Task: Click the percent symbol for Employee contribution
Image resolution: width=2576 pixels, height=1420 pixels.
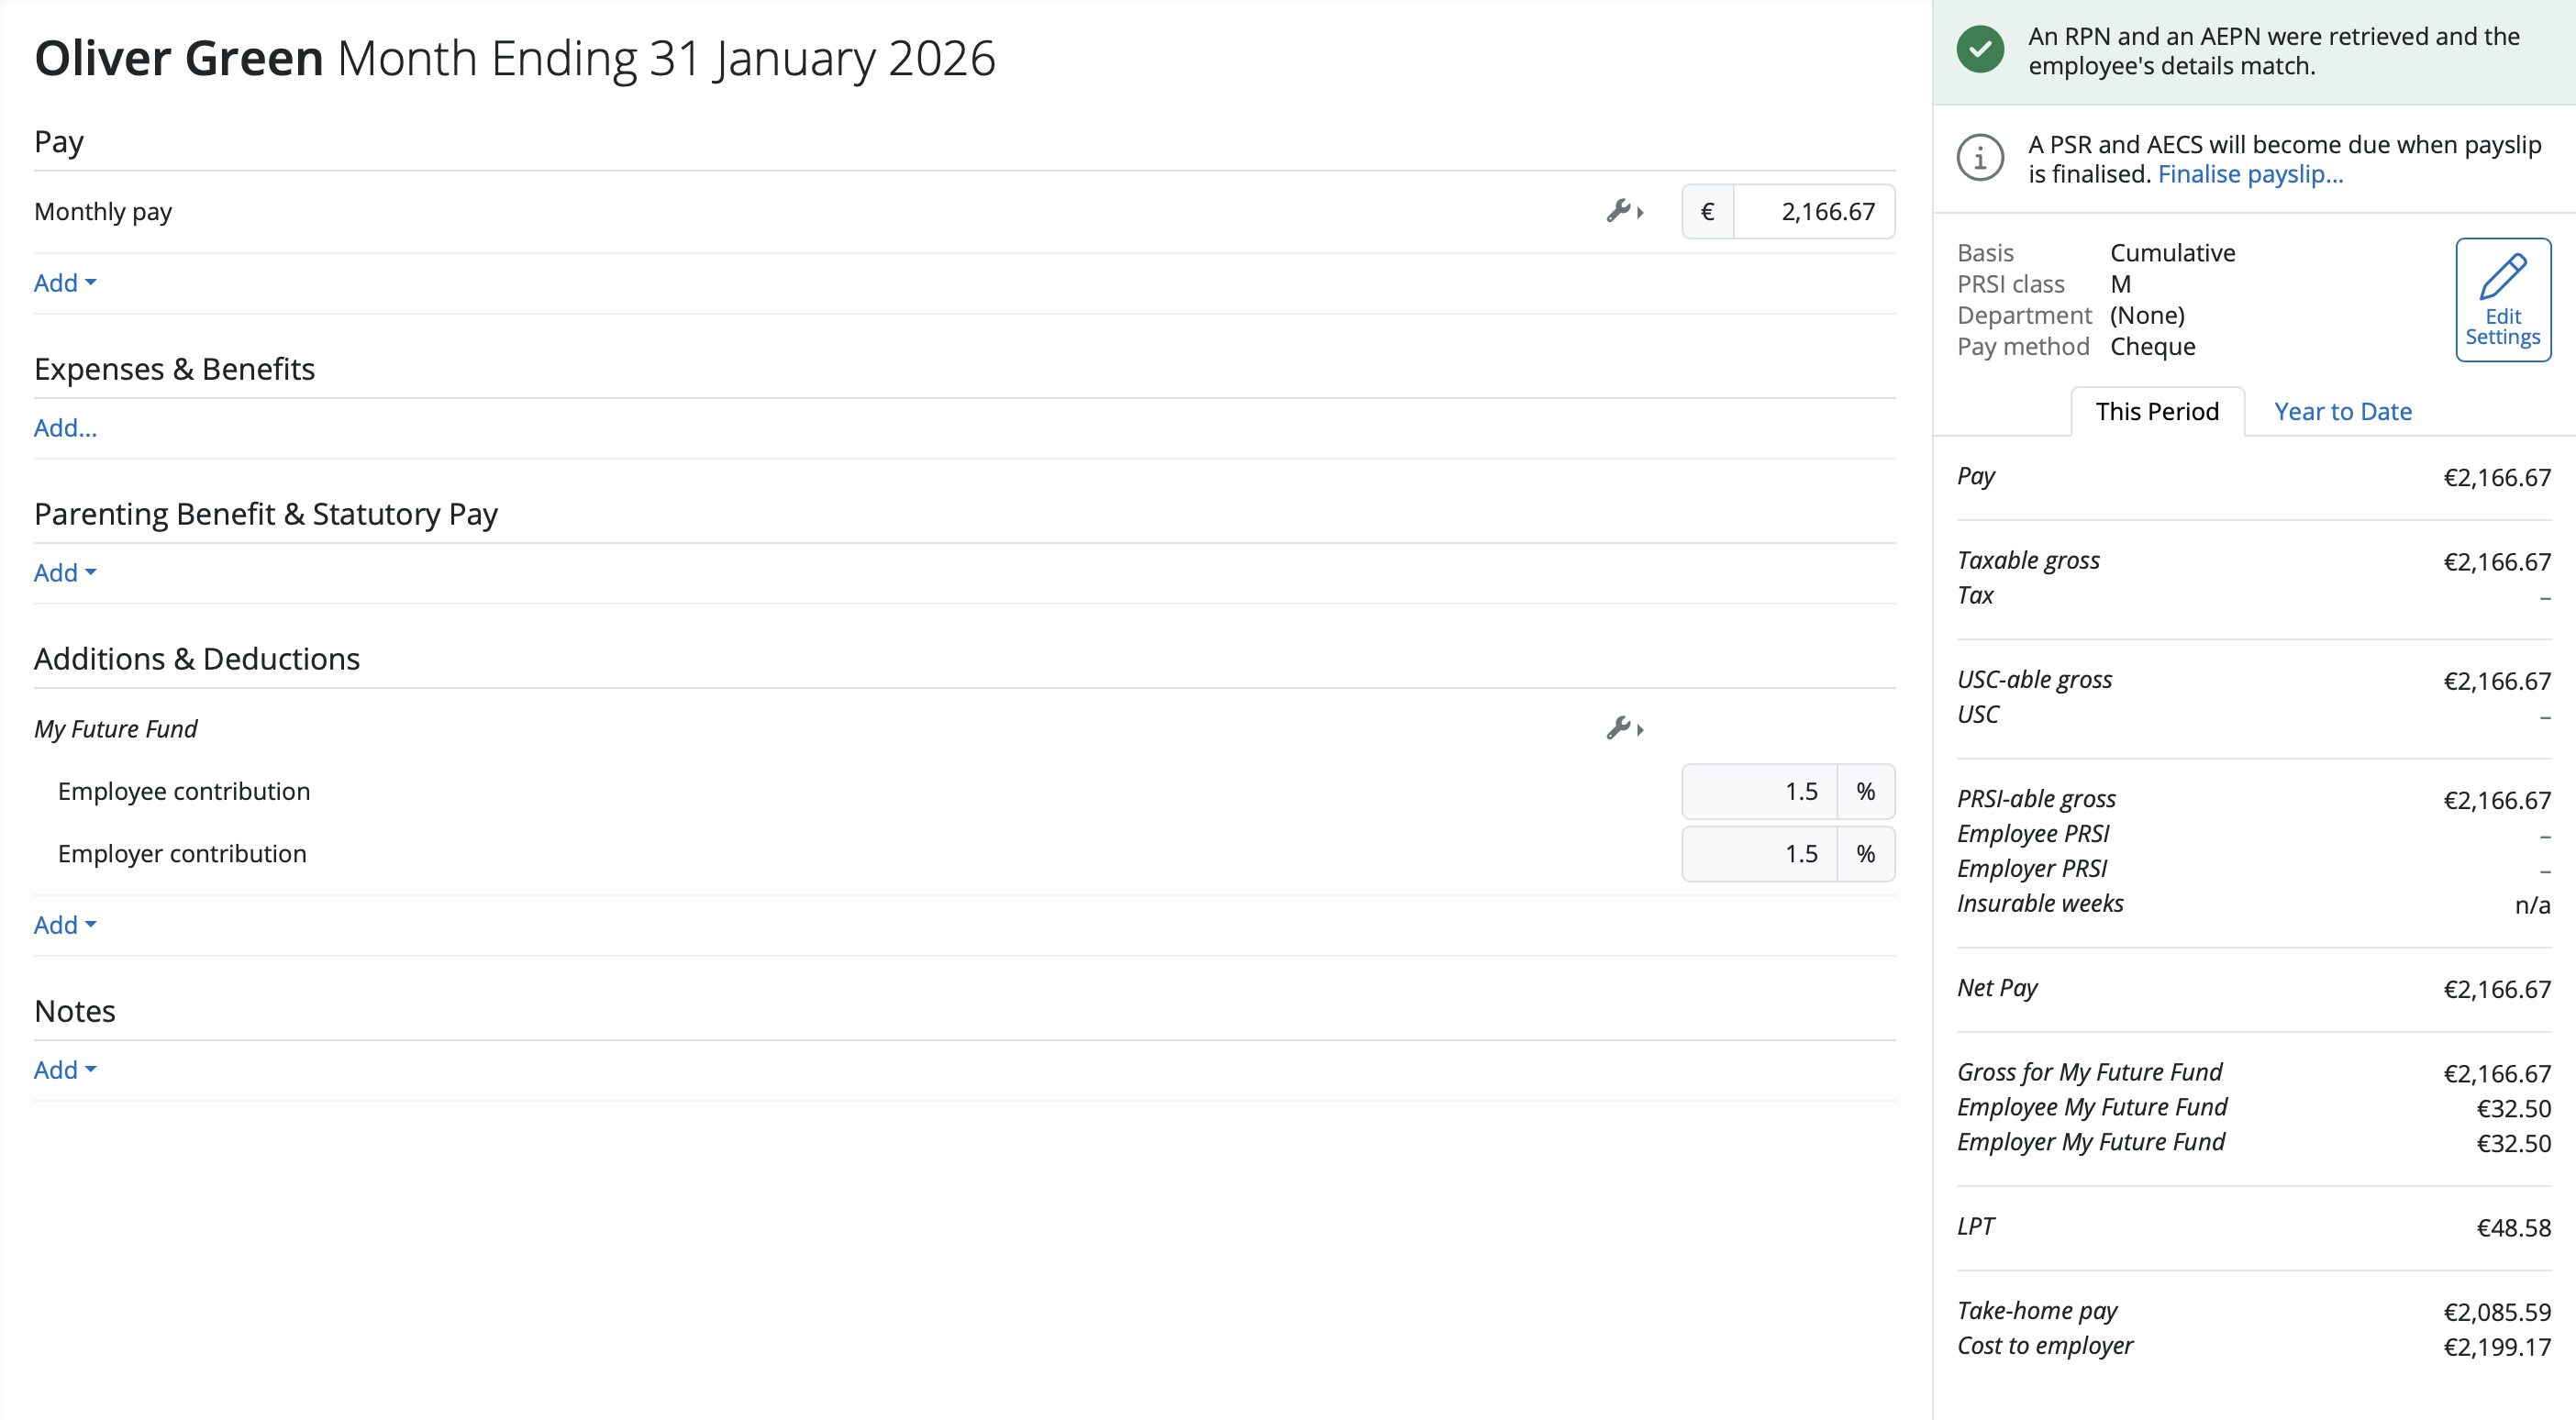Action: pyautogui.click(x=1865, y=792)
